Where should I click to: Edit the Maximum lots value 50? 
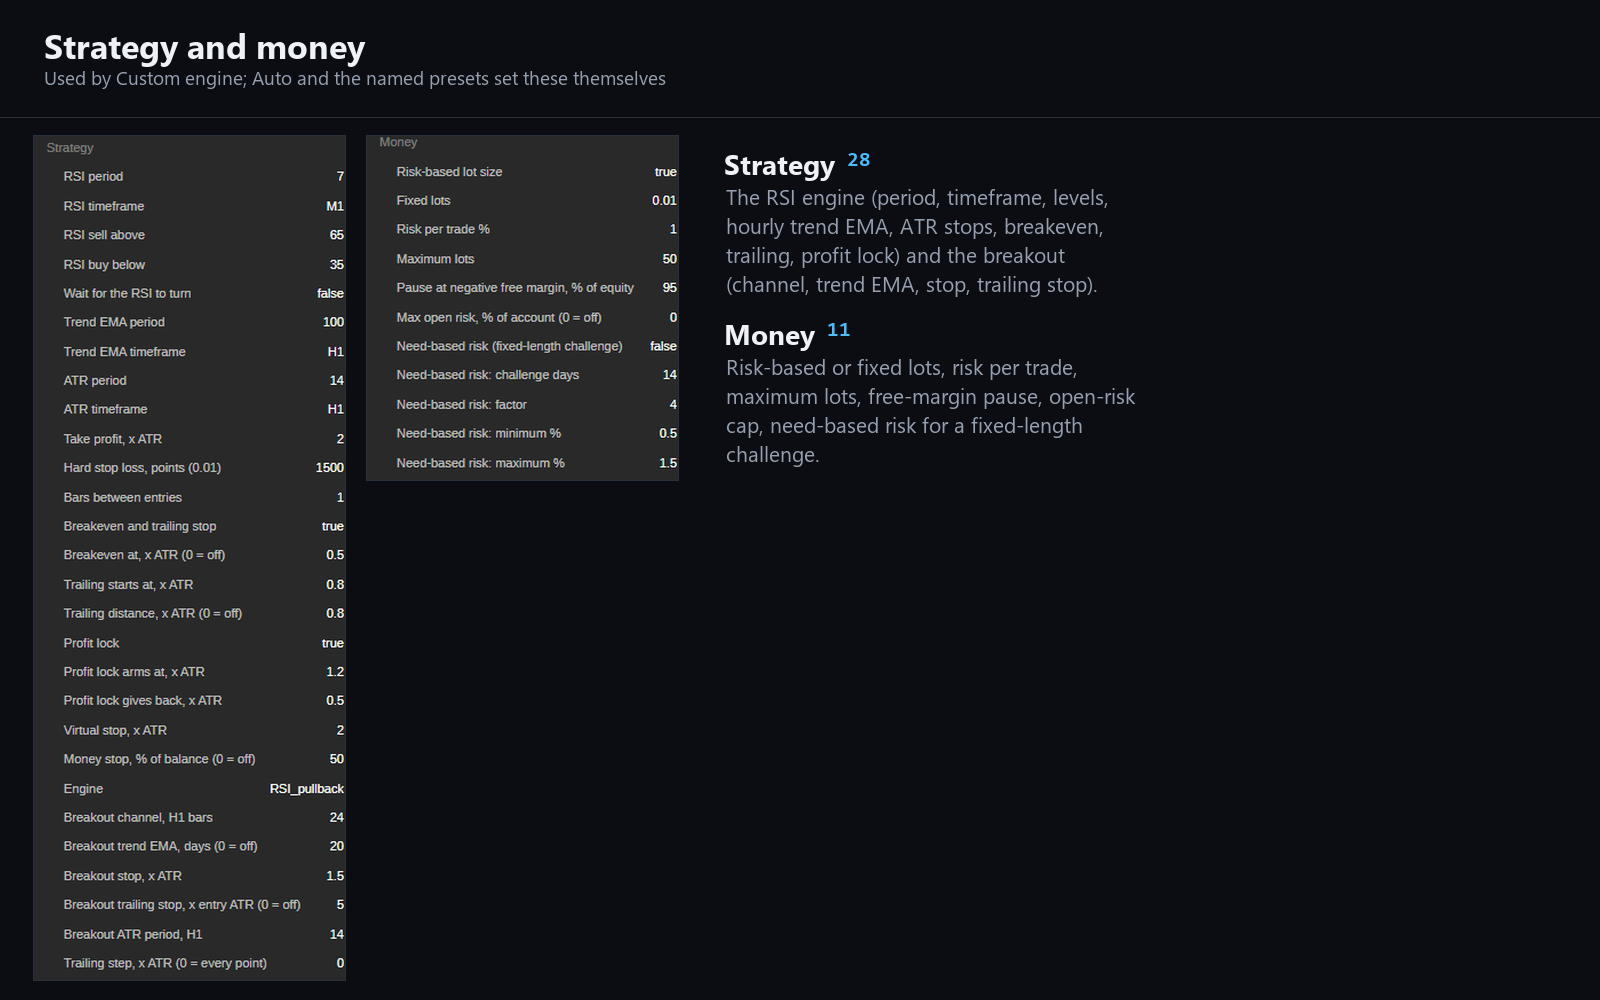[669, 259]
